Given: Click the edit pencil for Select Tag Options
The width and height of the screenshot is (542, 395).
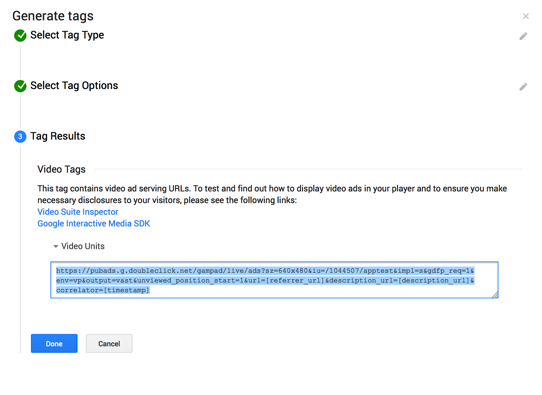Looking at the screenshot, I should (523, 87).
